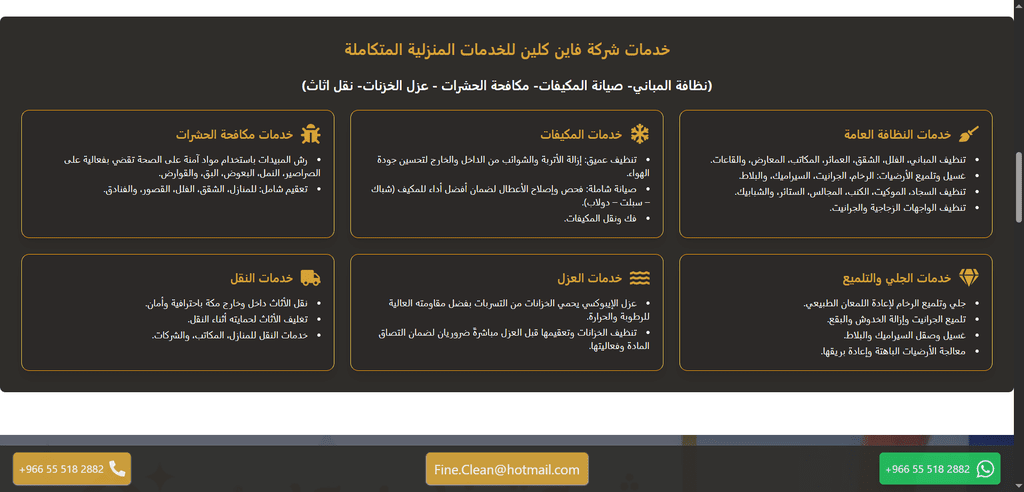Click the line تنظيف السجاد، الموكيت، الكنب
The height and width of the screenshot is (492, 1024).
point(850,192)
